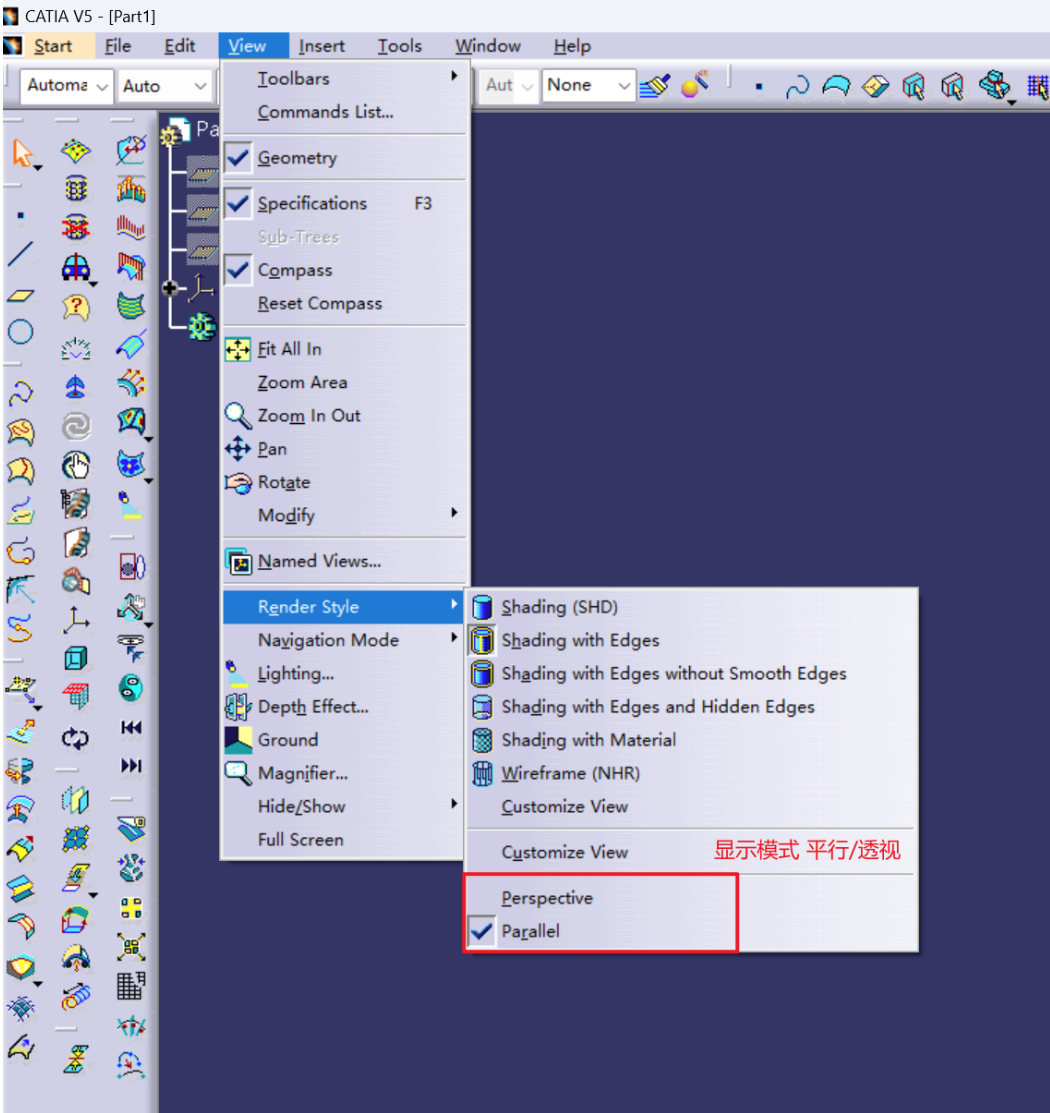Click the Fit All In icon in View menu
Image resolution: width=1050 pixels, height=1113 pixels.
(x=238, y=349)
